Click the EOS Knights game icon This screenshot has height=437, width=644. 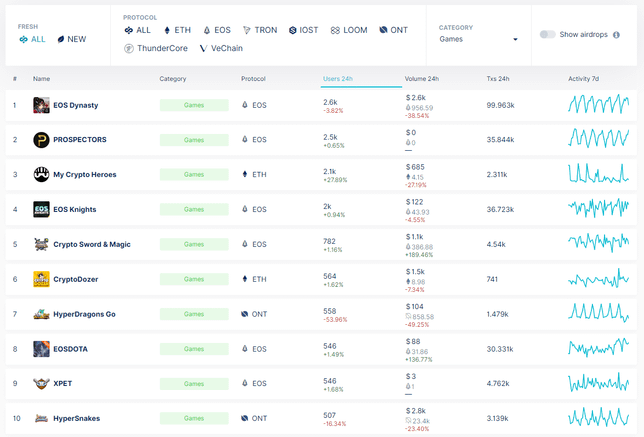[41, 210]
